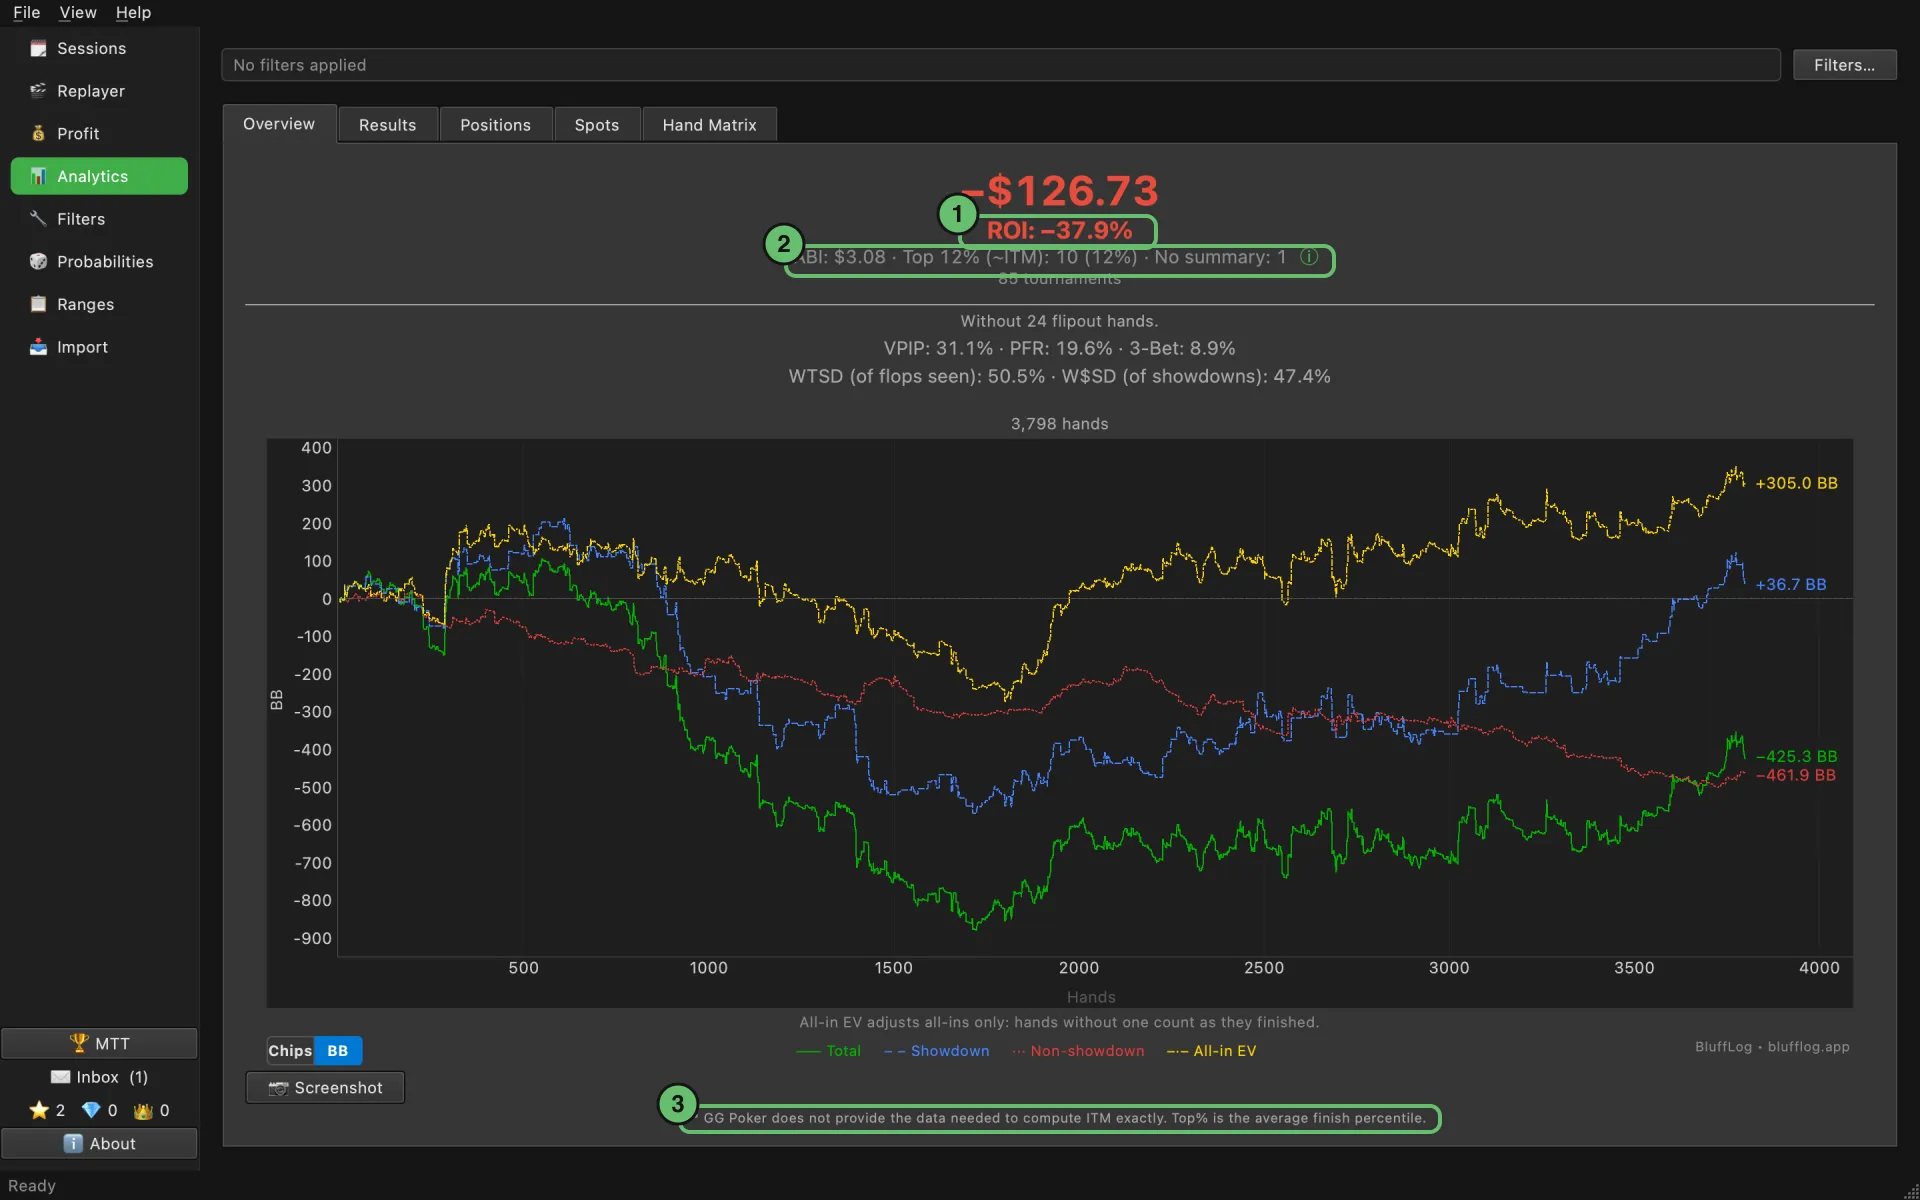
Task: Click the blue diamond icon
Action: [91, 1110]
